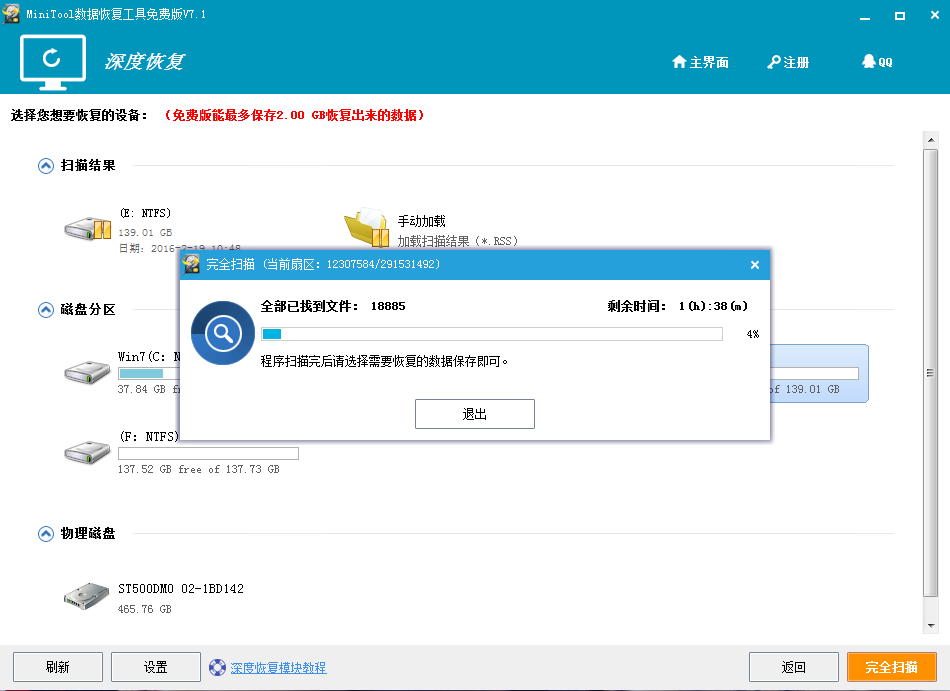
Task: Collapse the 物理磁盘 section
Action: point(45,534)
